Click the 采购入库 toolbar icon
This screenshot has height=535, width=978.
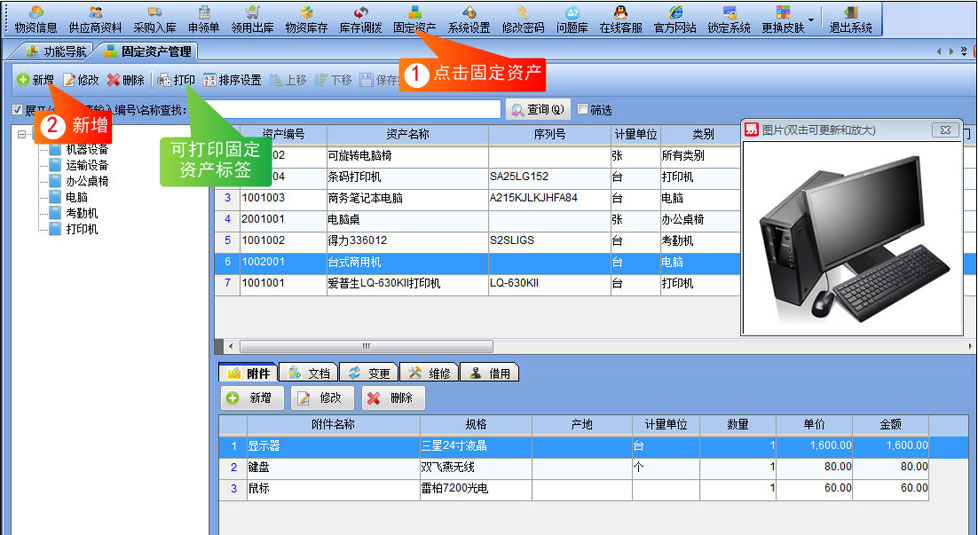coord(154,18)
